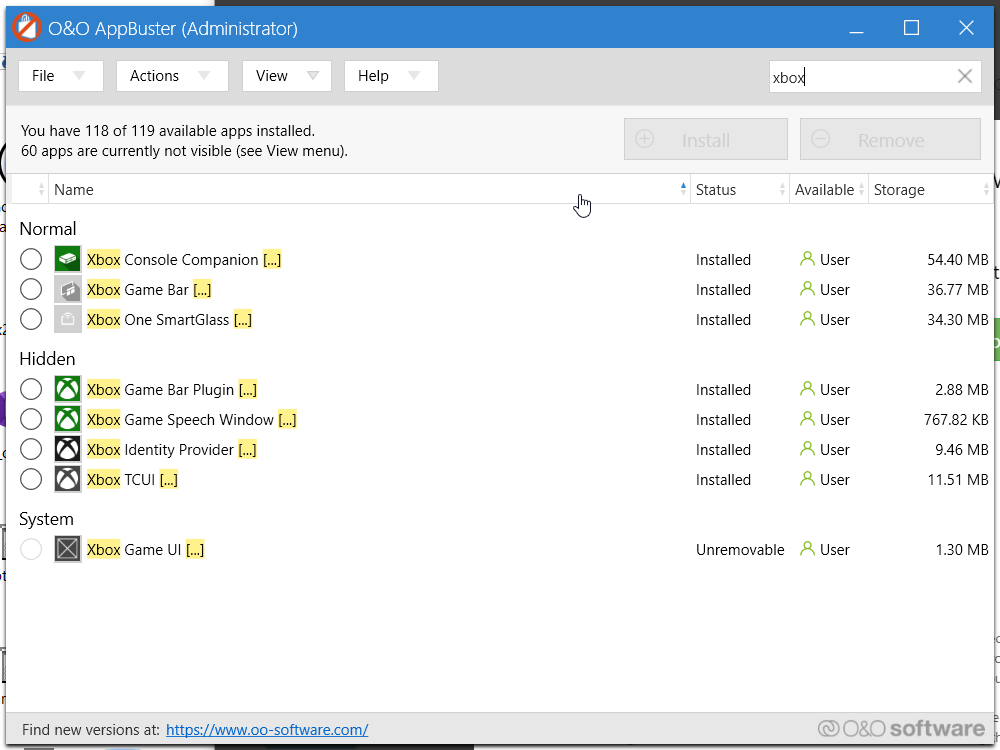Click the O&O AppBuster logo in title bar
The height and width of the screenshot is (750, 1000).
coord(27,27)
